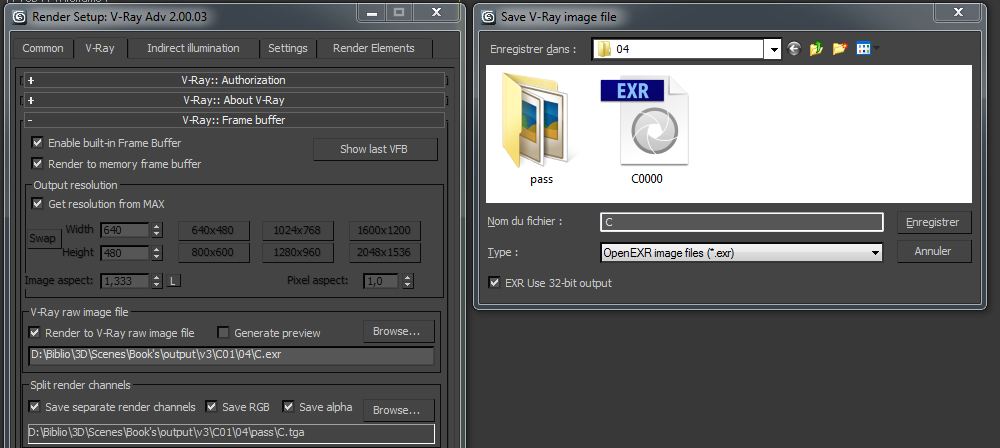Toggle Save separate render channels
The height and width of the screenshot is (448, 1000).
tap(34, 407)
